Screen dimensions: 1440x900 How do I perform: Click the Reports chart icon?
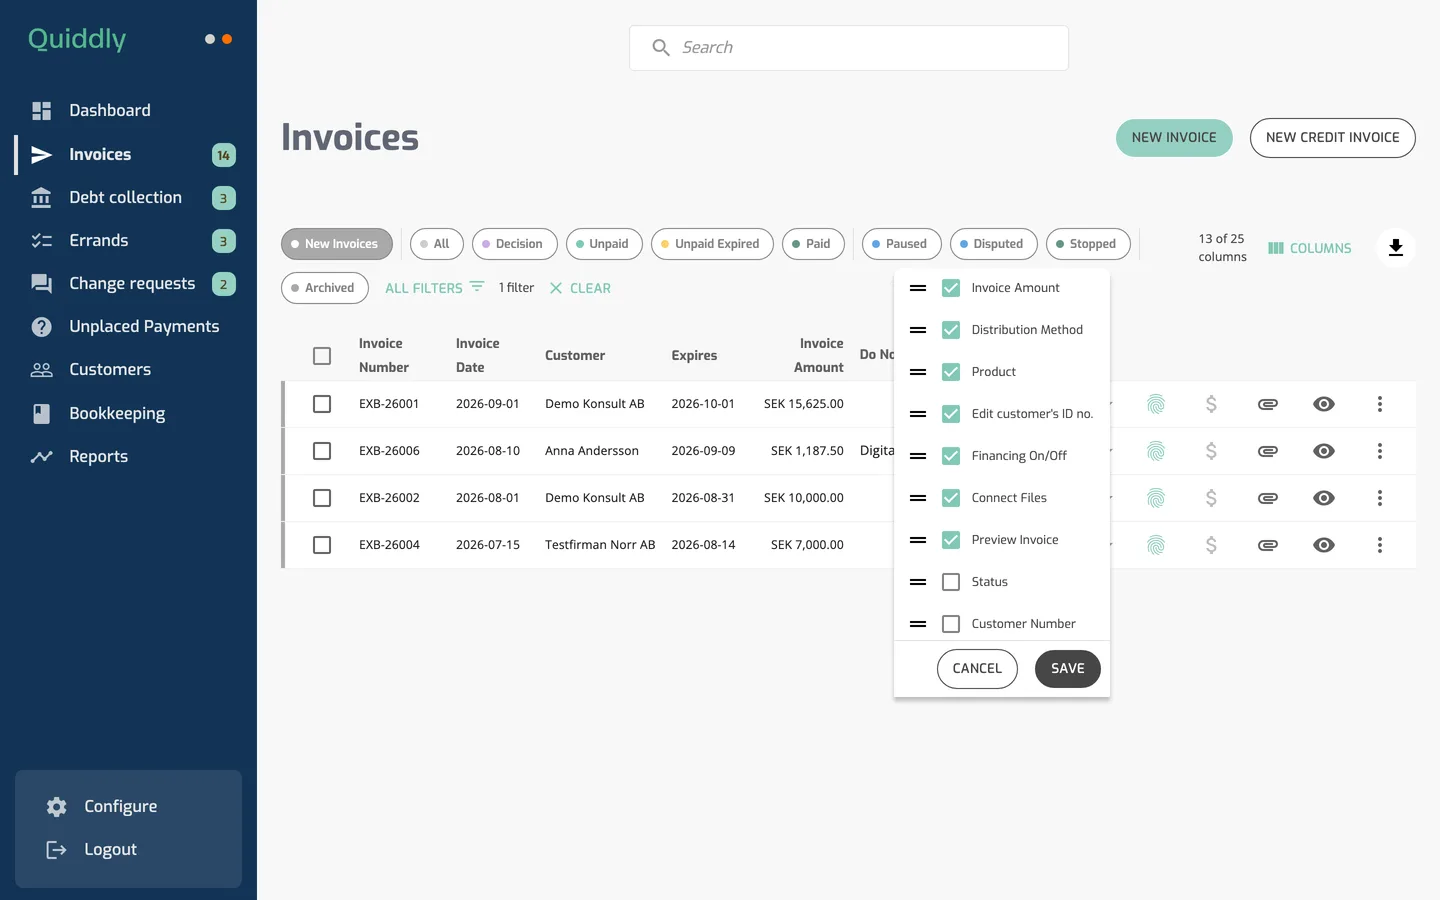coord(41,457)
